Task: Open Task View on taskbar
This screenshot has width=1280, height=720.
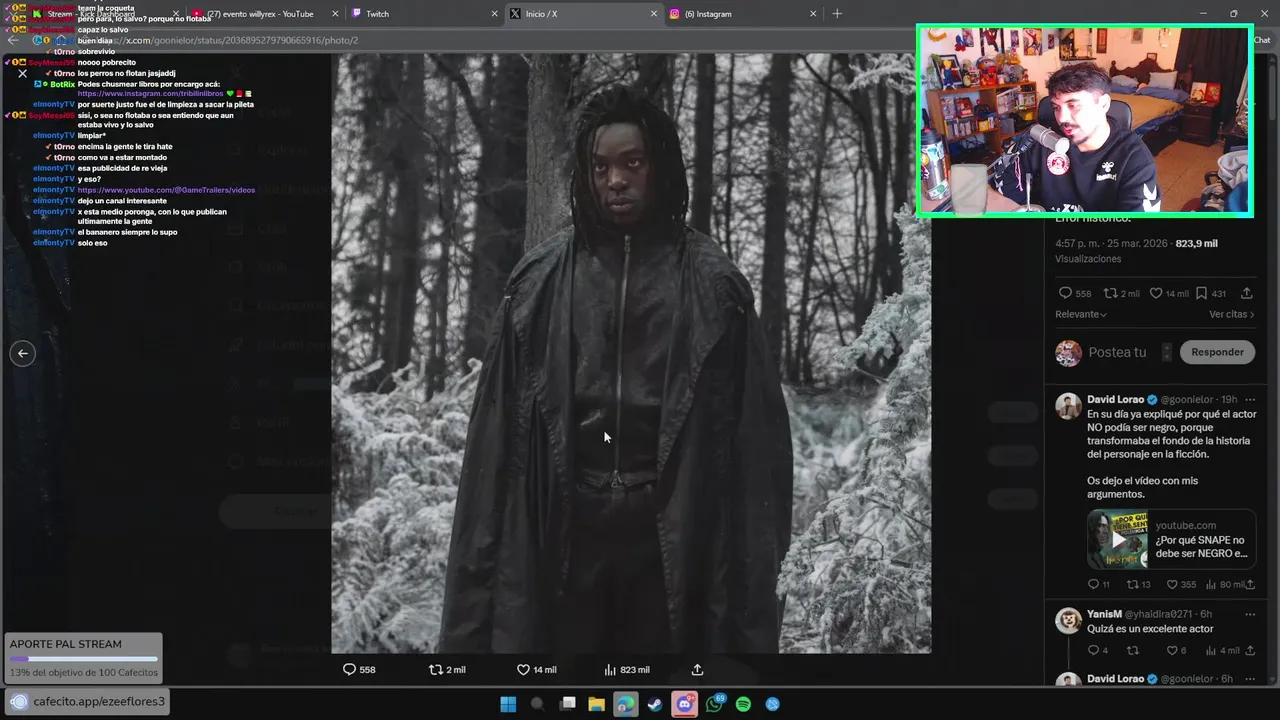Action: pos(568,704)
